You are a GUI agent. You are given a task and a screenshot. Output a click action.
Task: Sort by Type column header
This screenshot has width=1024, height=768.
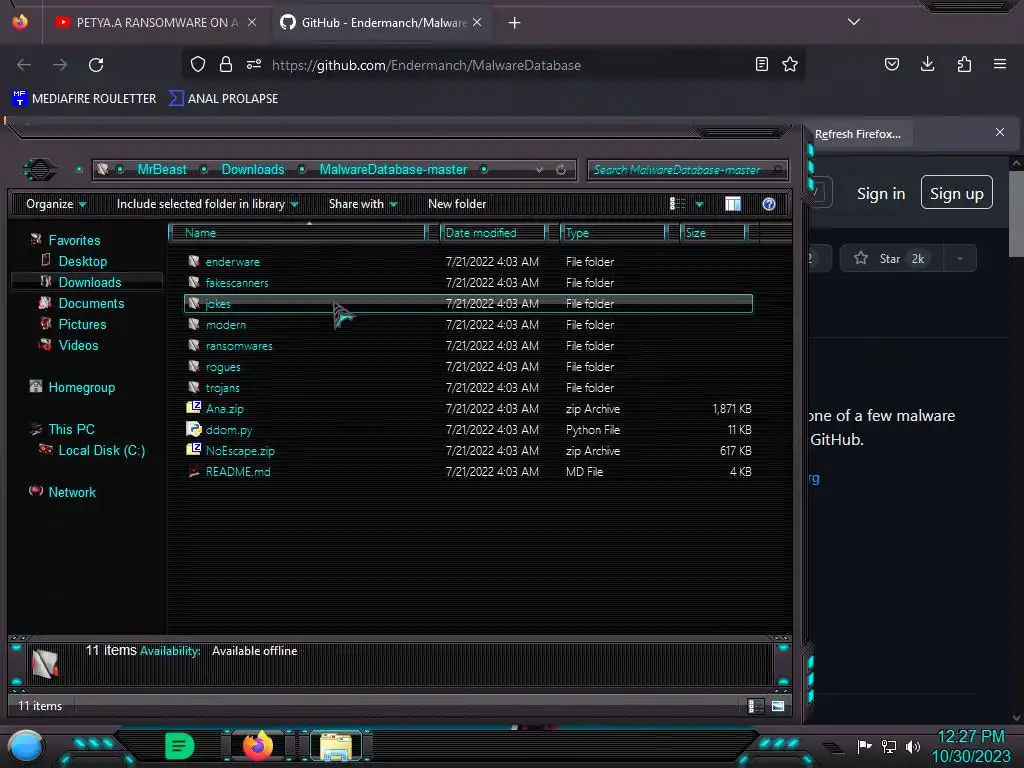pyautogui.click(x=613, y=233)
